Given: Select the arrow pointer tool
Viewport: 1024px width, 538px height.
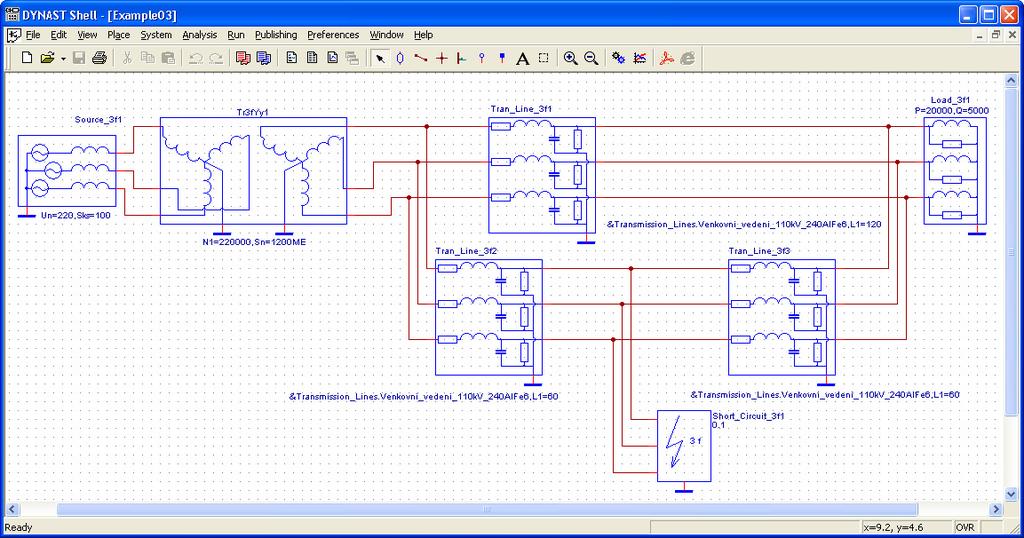Looking at the screenshot, I should (x=379, y=58).
